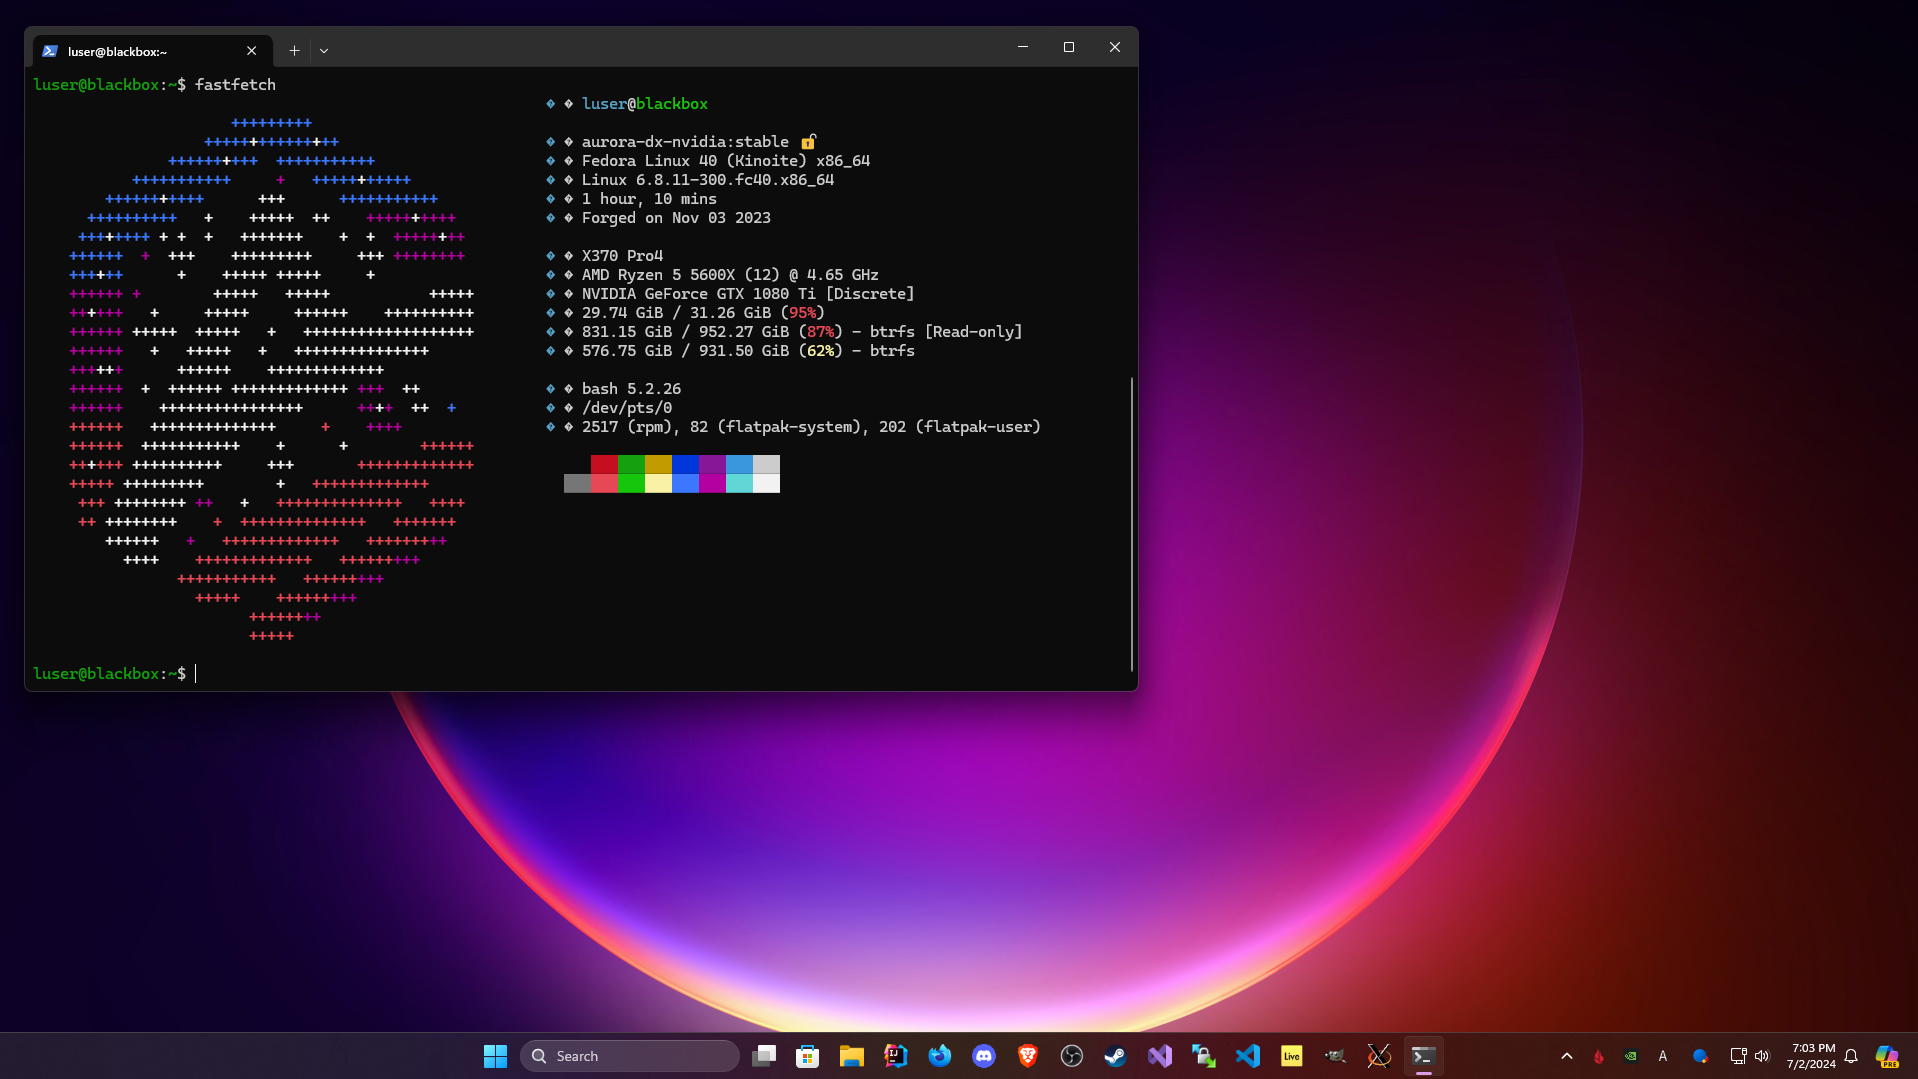This screenshot has width=1918, height=1079.
Task: Close the luser@blackbox tab
Action: coord(252,51)
